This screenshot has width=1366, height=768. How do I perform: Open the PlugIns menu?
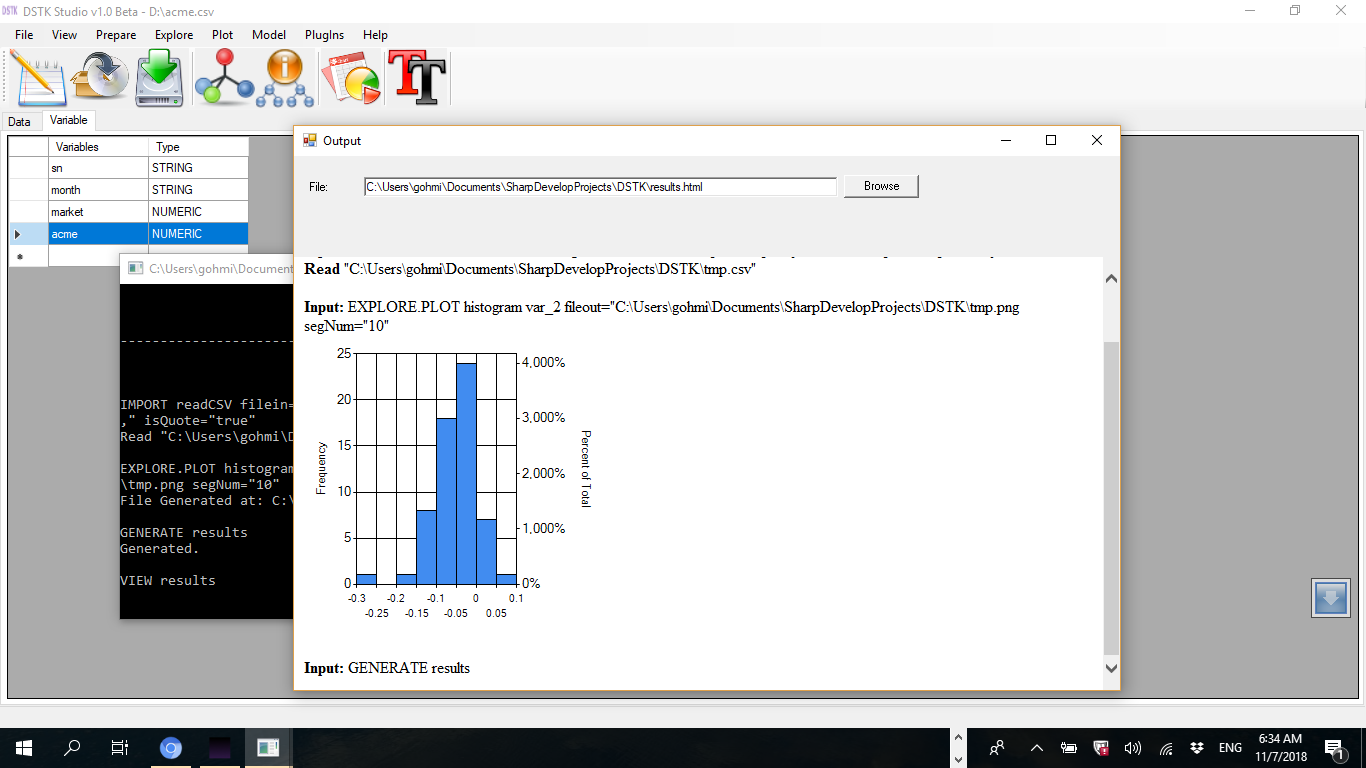[x=324, y=35]
